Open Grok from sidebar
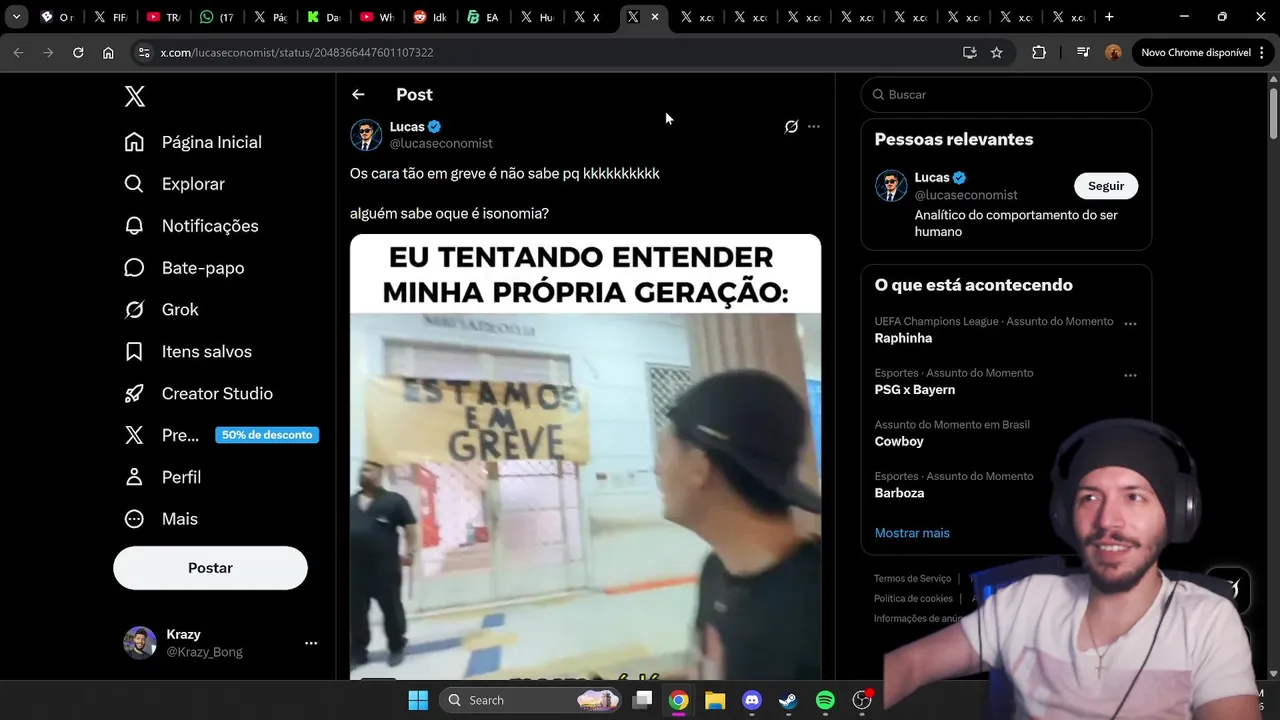Screen dimensions: 1280x720 [161, 310]
